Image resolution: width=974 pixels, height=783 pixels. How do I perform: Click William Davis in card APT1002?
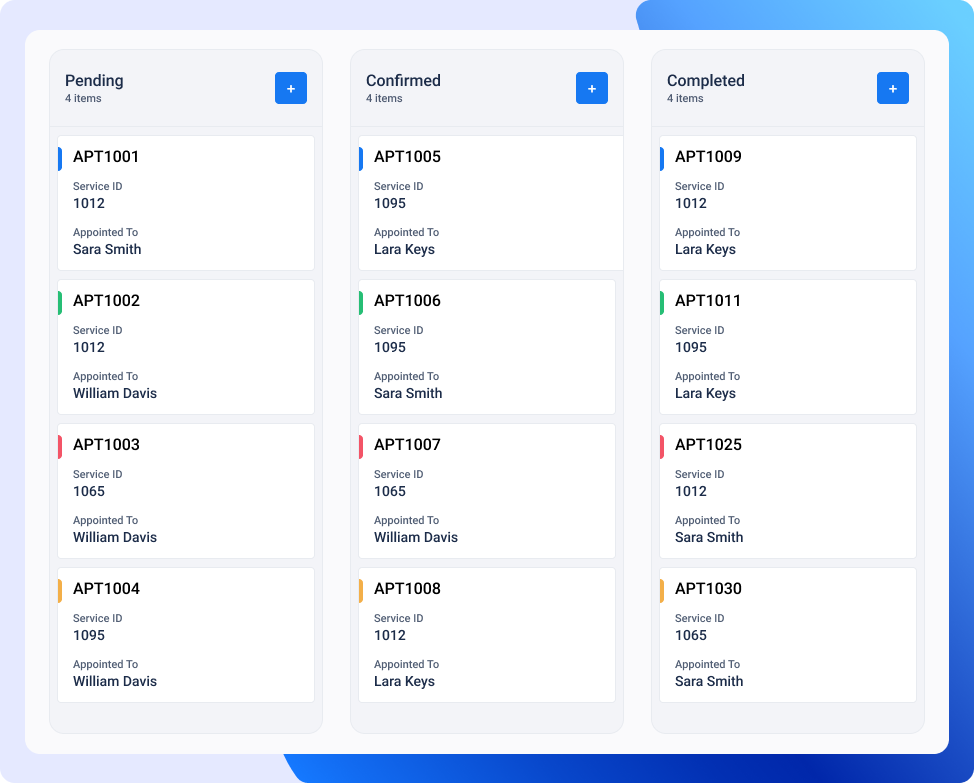tap(115, 393)
